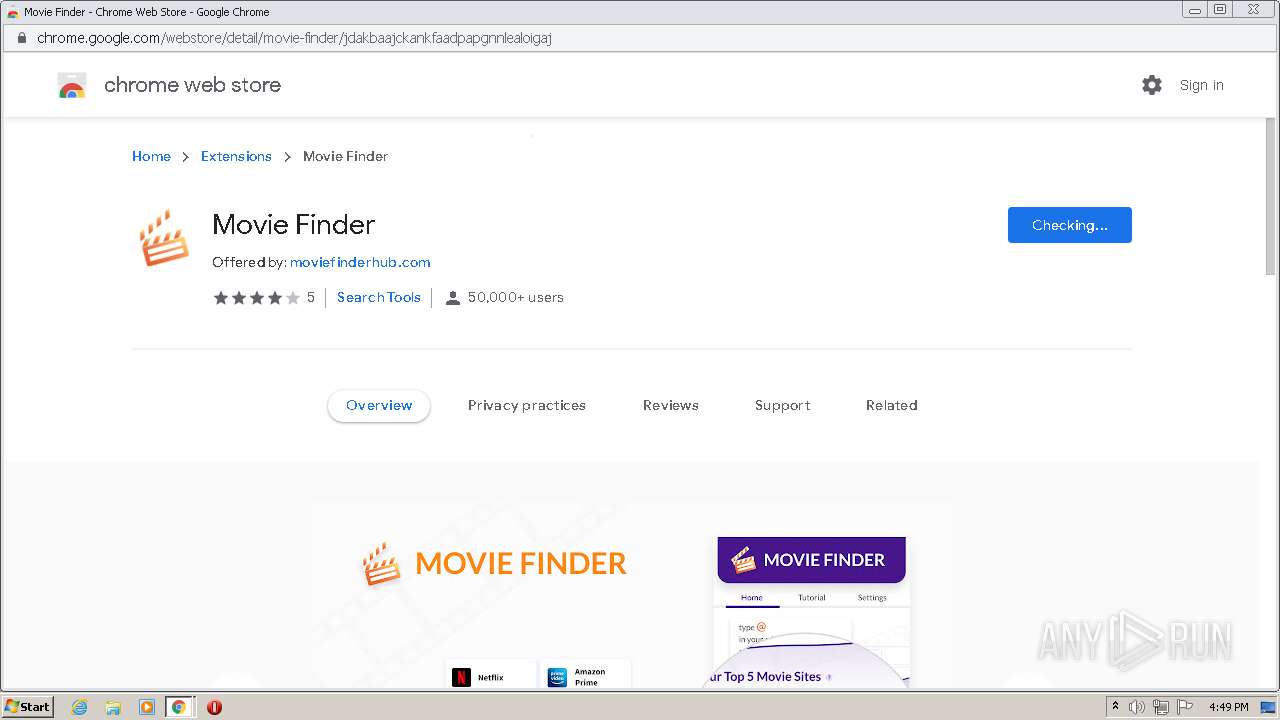Open the Start menu

pos(27,707)
